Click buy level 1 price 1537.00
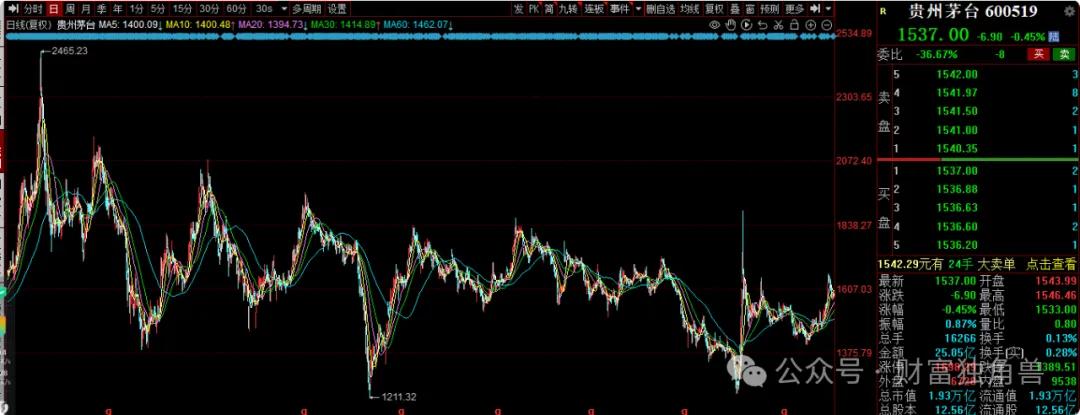This screenshot has width=1080, height=415. (957, 170)
